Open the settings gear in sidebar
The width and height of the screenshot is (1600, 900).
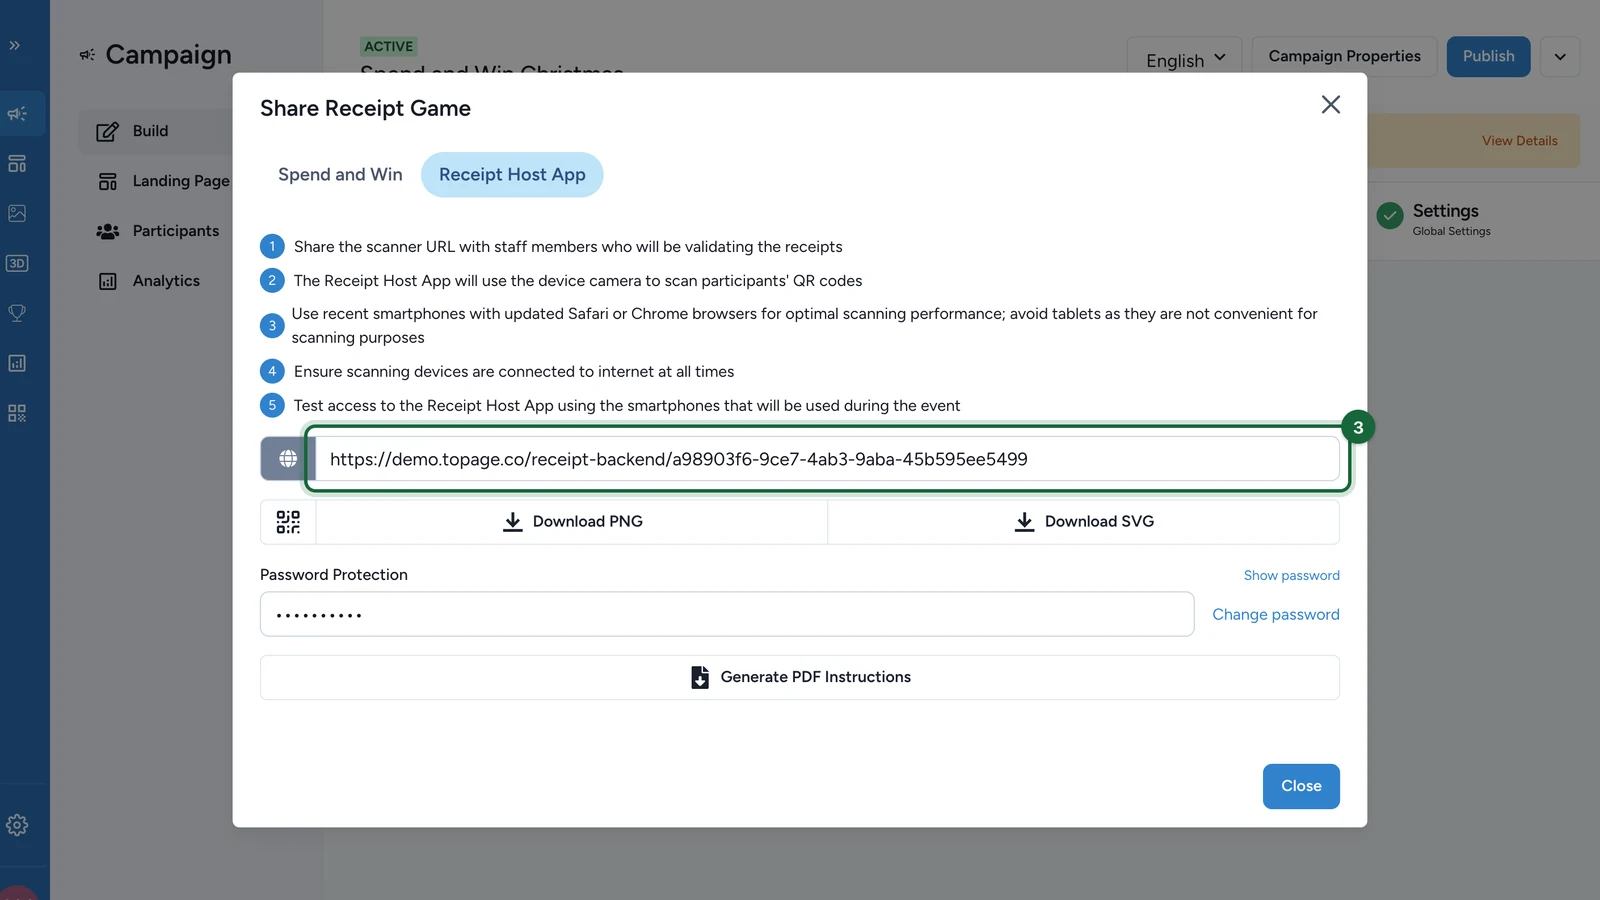17,825
